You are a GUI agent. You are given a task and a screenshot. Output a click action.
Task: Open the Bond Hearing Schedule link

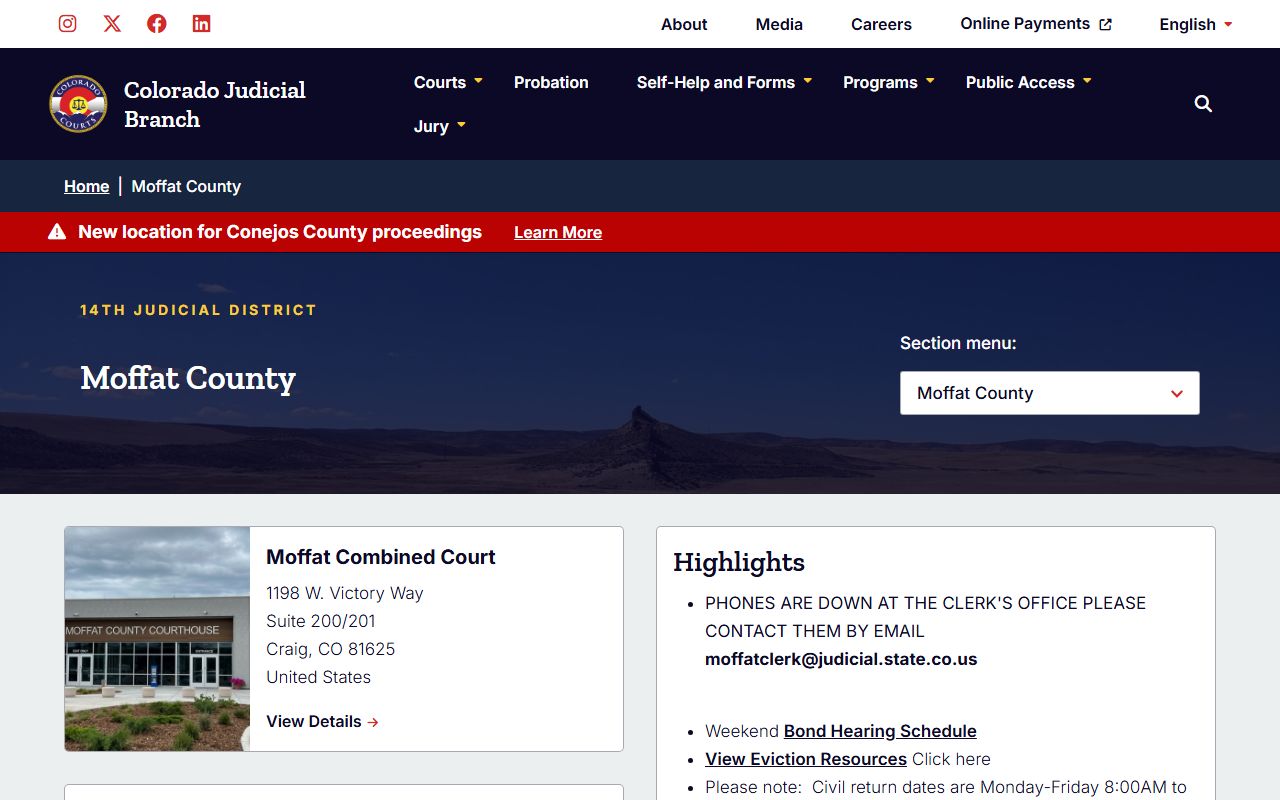click(880, 731)
